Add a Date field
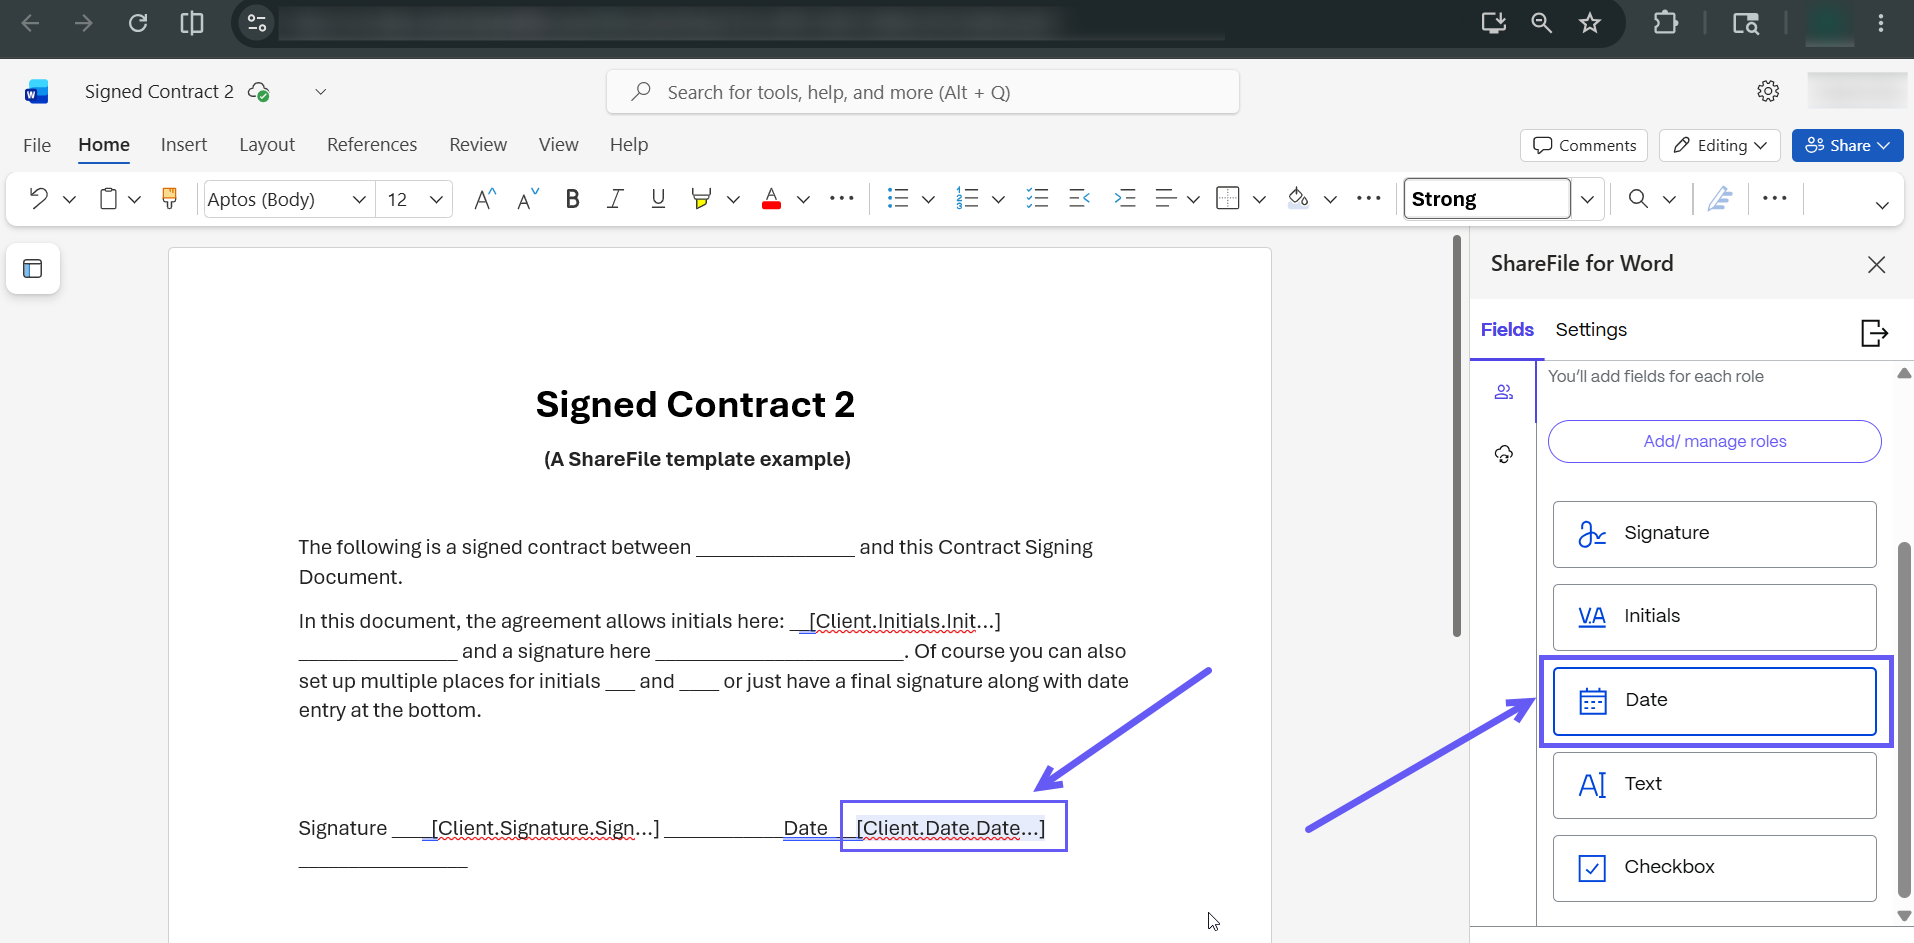 [1715, 701]
